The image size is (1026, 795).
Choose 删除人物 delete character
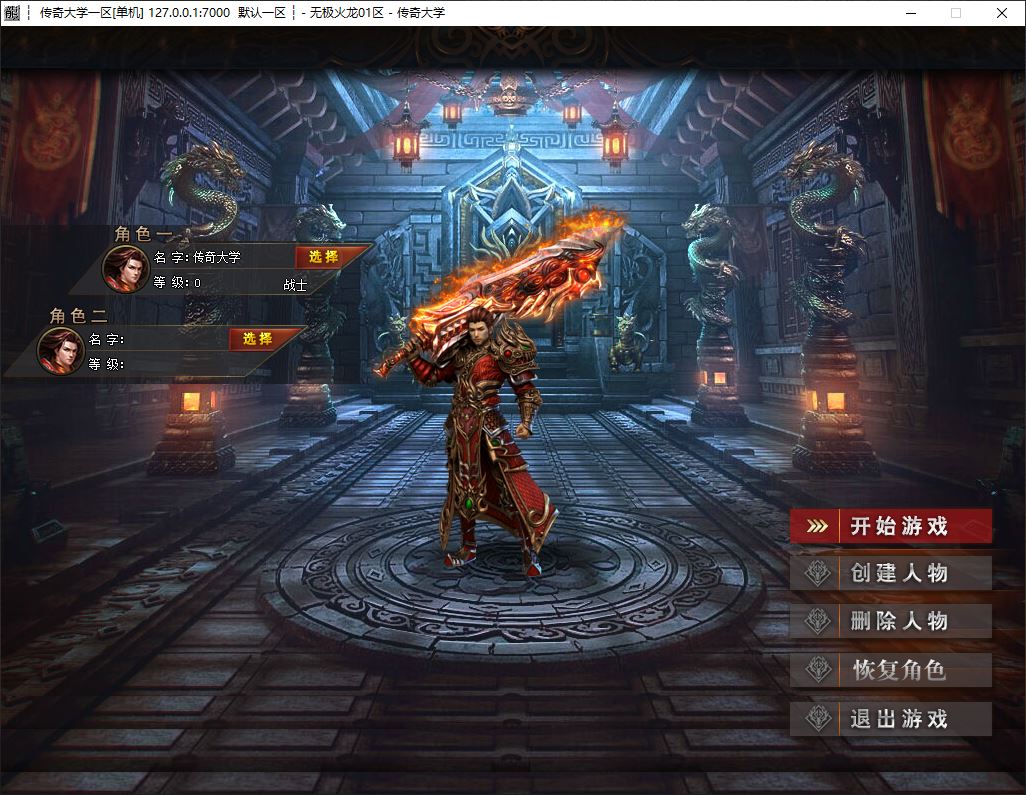(x=891, y=621)
